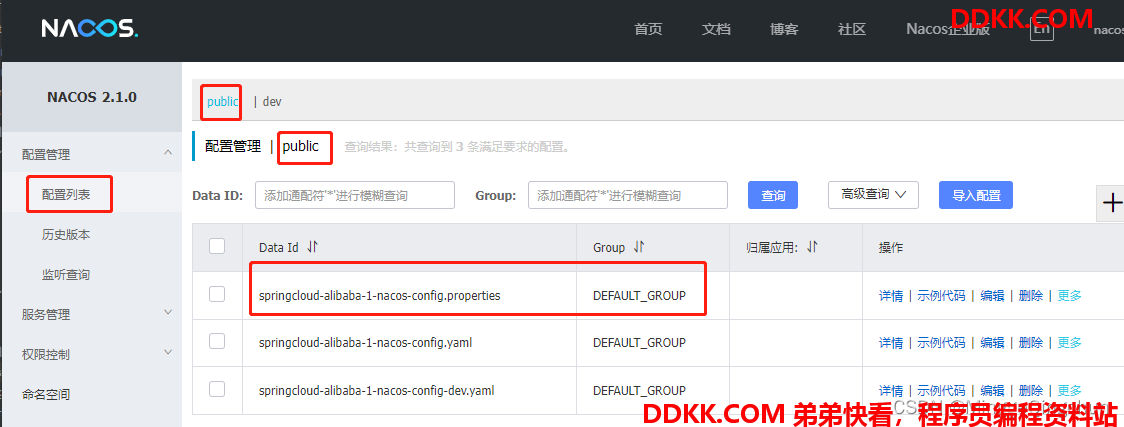Open 详情 for nacos-config-dev.yaml
The image size is (1124, 427).
point(891,390)
